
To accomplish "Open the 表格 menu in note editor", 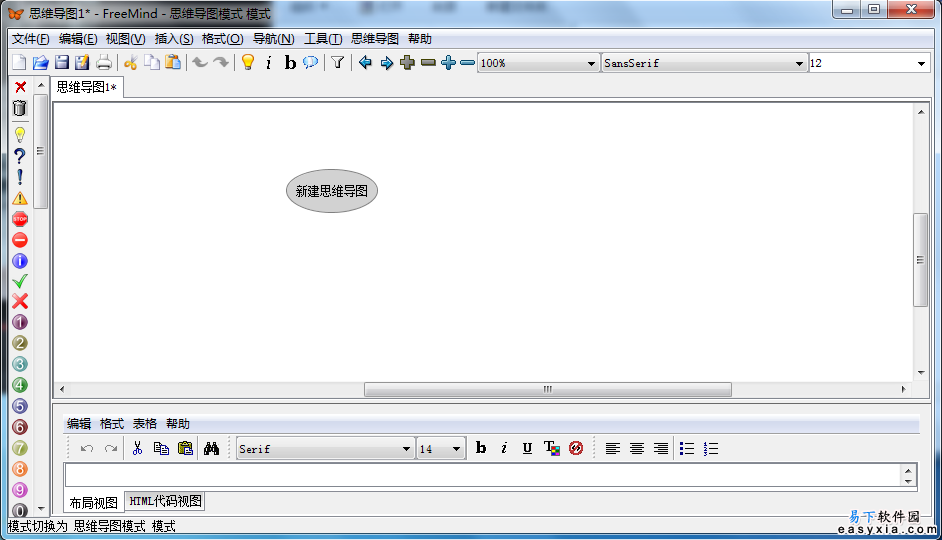I will pos(144,424).
